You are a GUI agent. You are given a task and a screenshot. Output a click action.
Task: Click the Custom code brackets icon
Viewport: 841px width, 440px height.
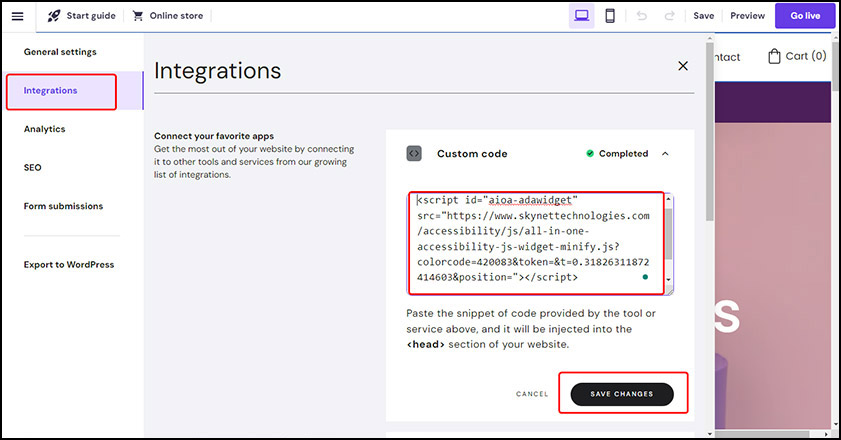pos(414,153)
